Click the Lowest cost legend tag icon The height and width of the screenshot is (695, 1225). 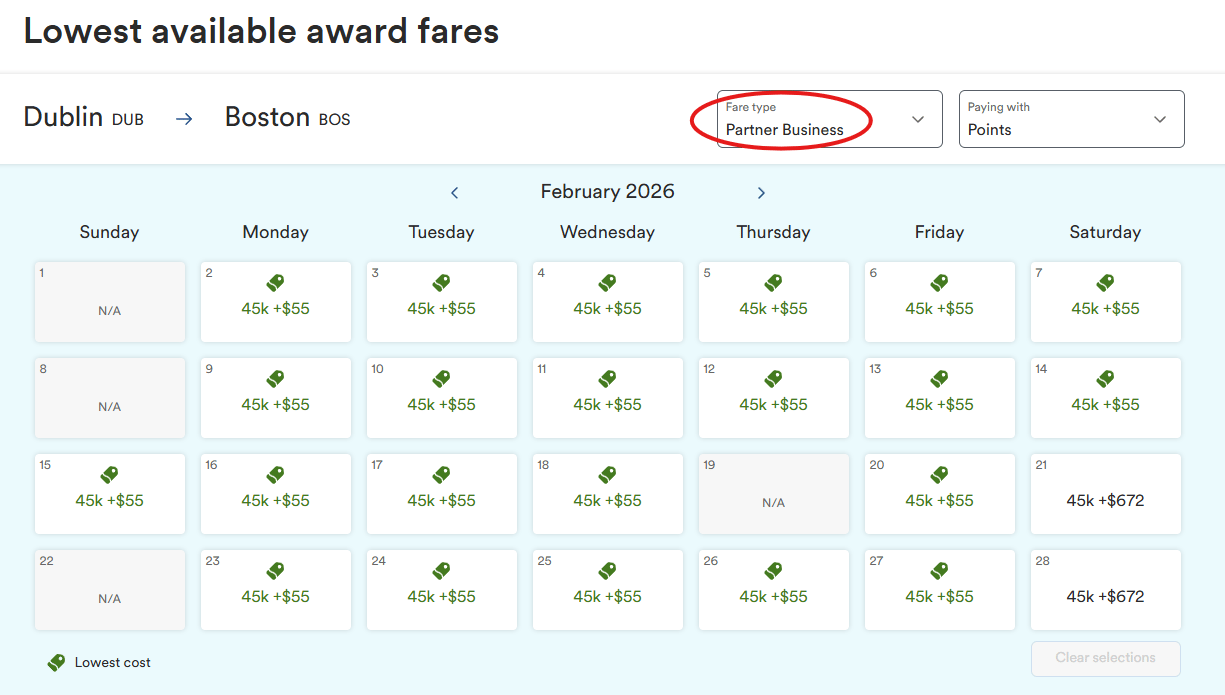click(x=57, y=662)
